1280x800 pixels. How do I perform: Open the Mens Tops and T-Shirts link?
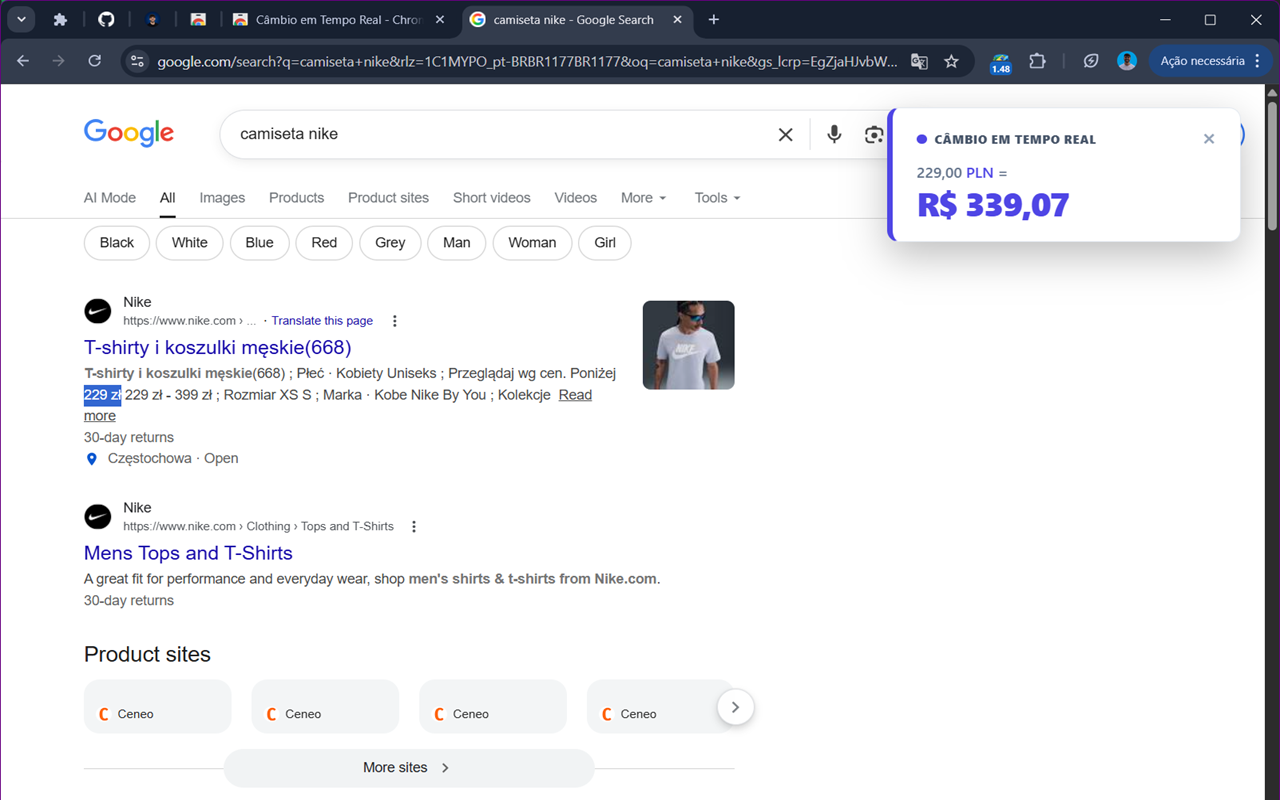pyautogui.click(x=188, y=553)
